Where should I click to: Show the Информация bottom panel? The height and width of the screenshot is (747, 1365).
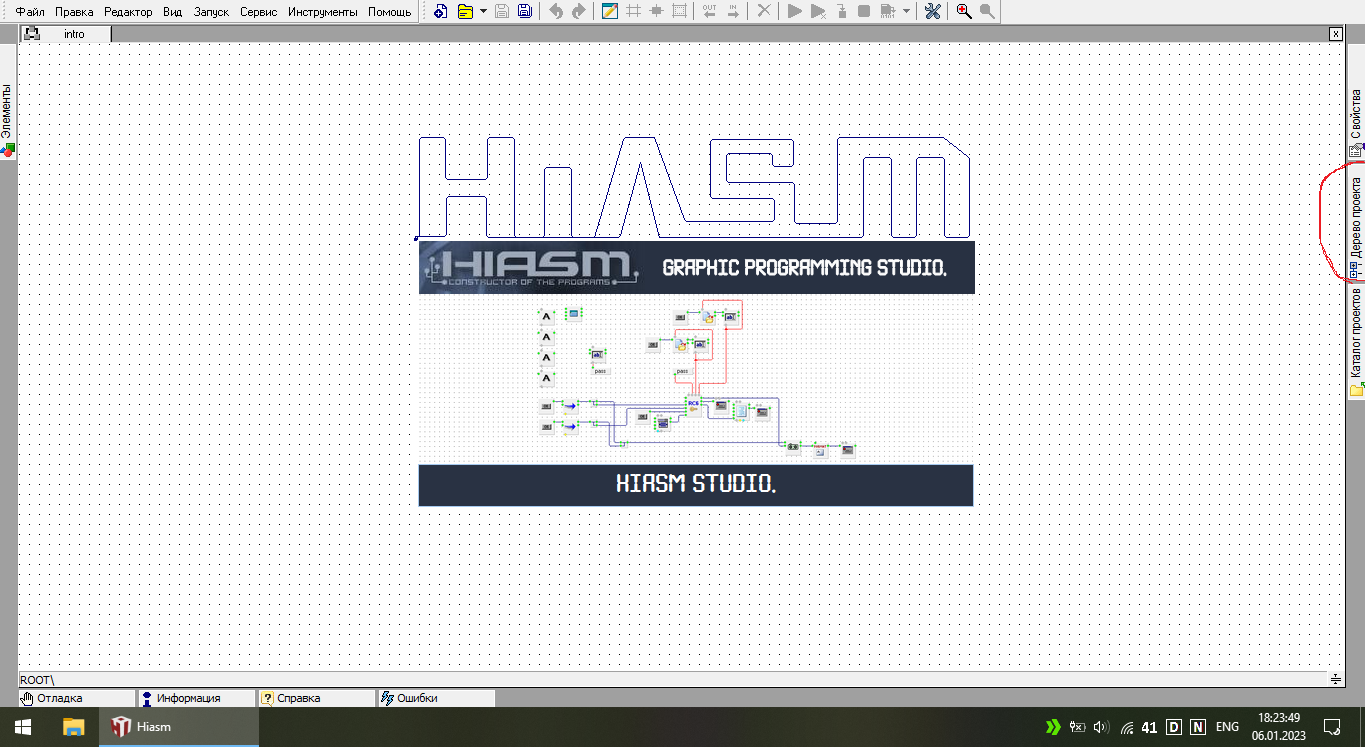tap(196, 698)
